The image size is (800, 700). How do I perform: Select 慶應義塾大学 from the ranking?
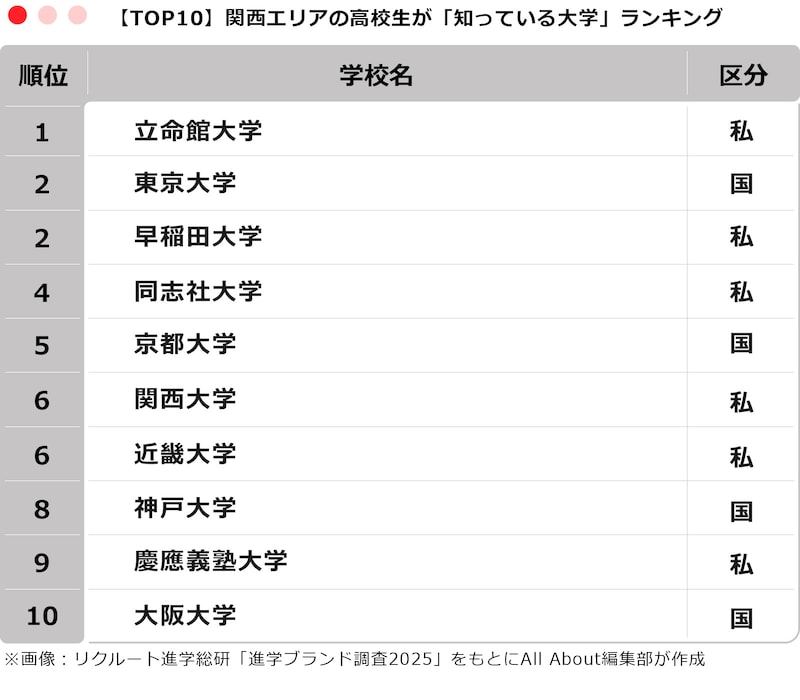pos(210,561)
